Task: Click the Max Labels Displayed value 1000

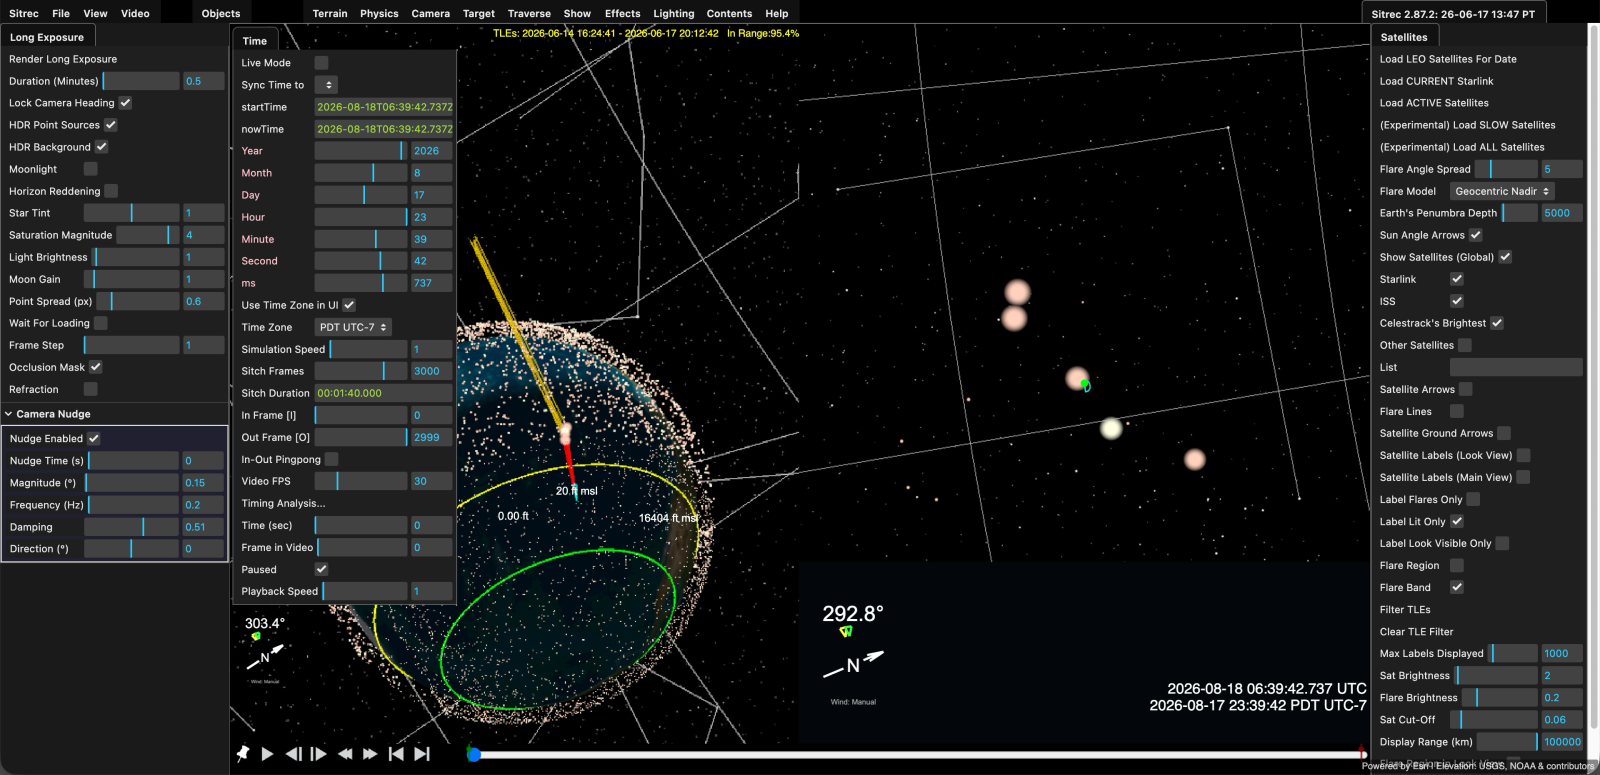Action: (1562, 653)
